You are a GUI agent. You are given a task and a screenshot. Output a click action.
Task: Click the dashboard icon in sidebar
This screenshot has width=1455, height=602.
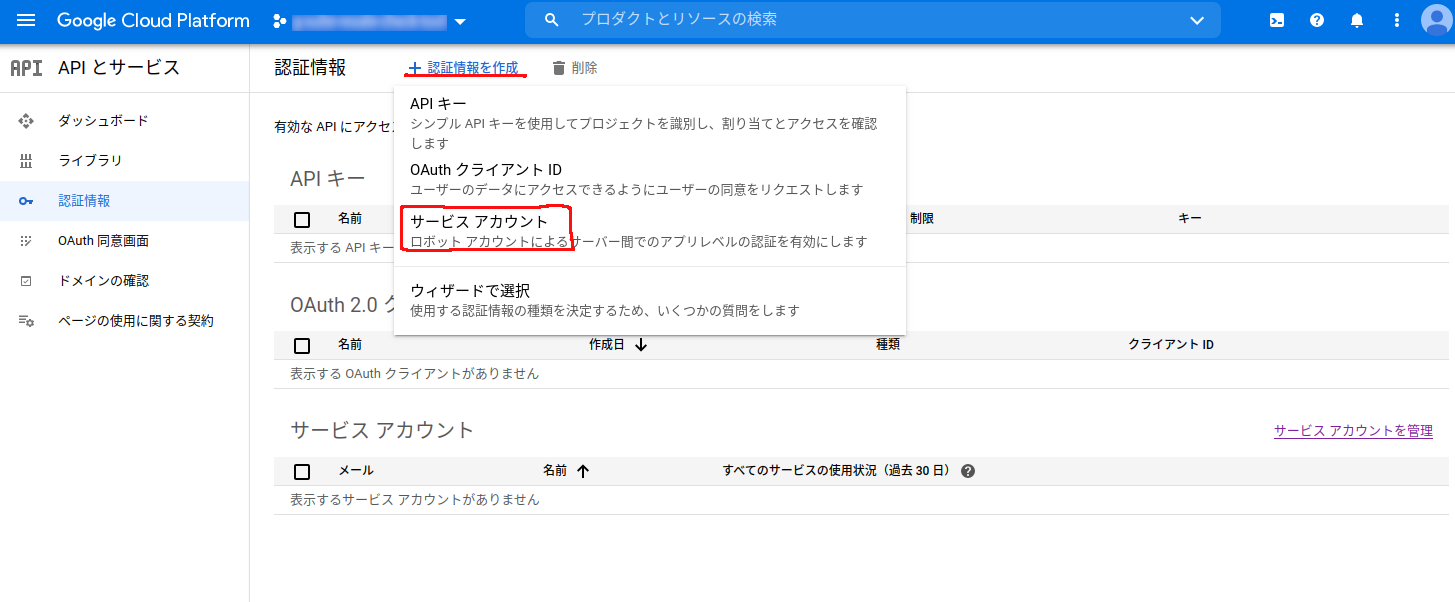click(x=27, y=121)
